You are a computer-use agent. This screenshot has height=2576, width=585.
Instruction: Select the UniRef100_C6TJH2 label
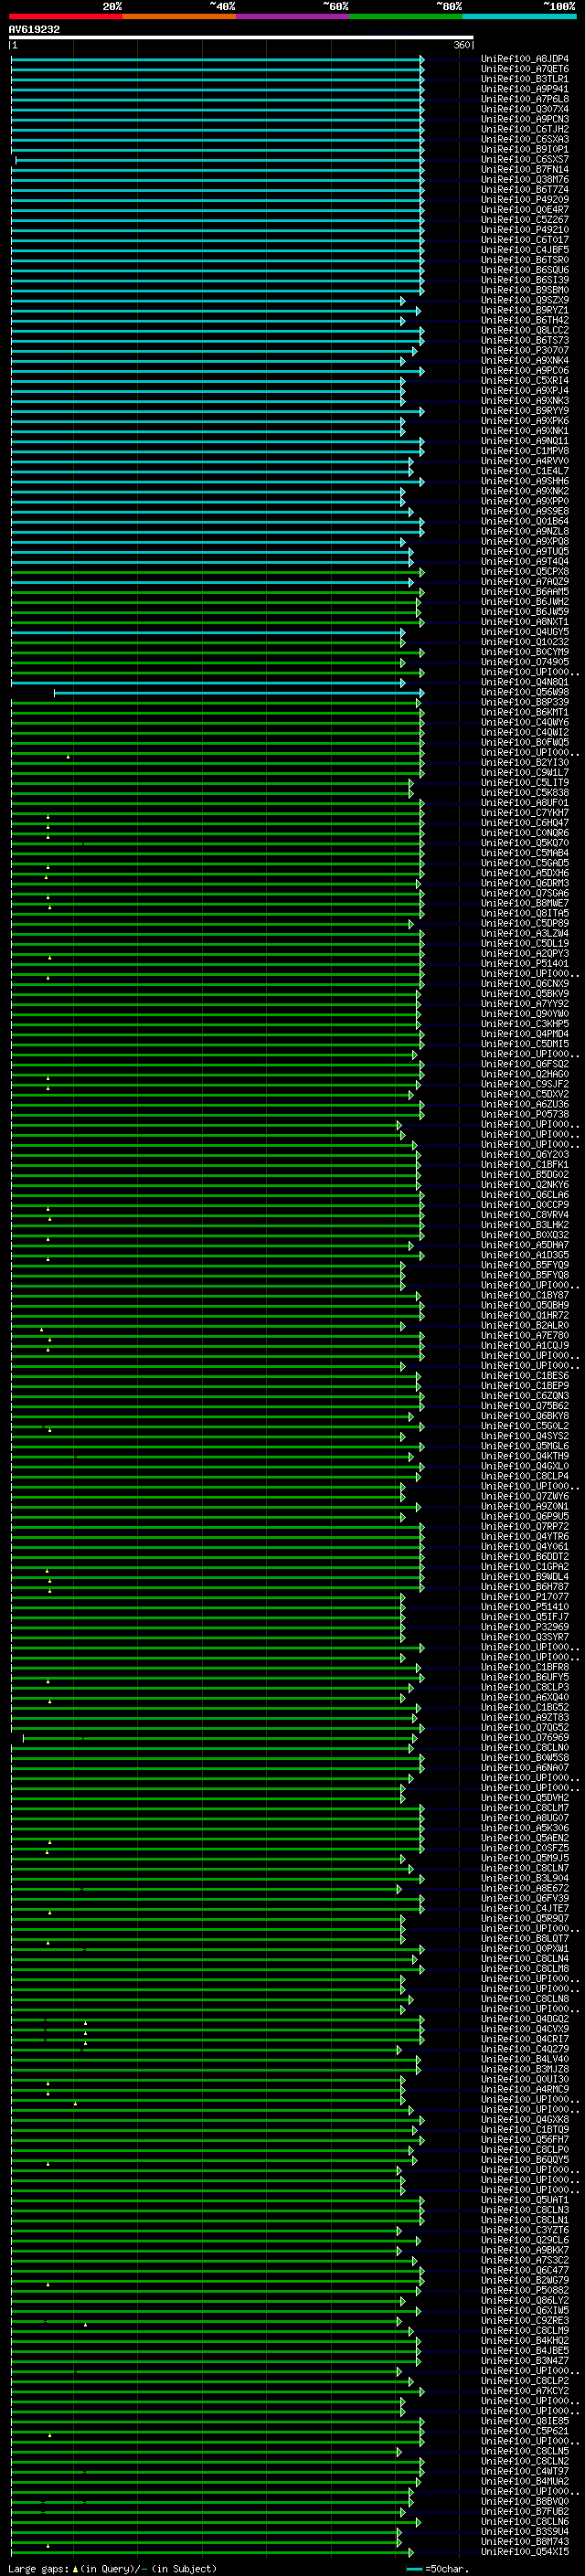pos(525,129)
